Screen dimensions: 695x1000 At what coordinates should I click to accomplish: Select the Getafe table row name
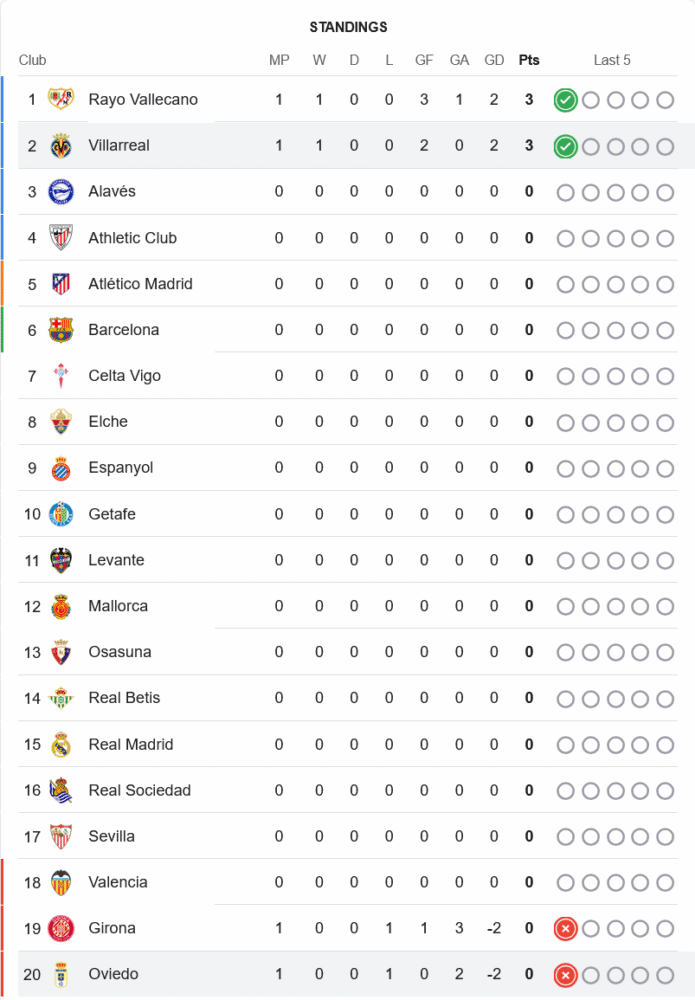coord(112,514)
